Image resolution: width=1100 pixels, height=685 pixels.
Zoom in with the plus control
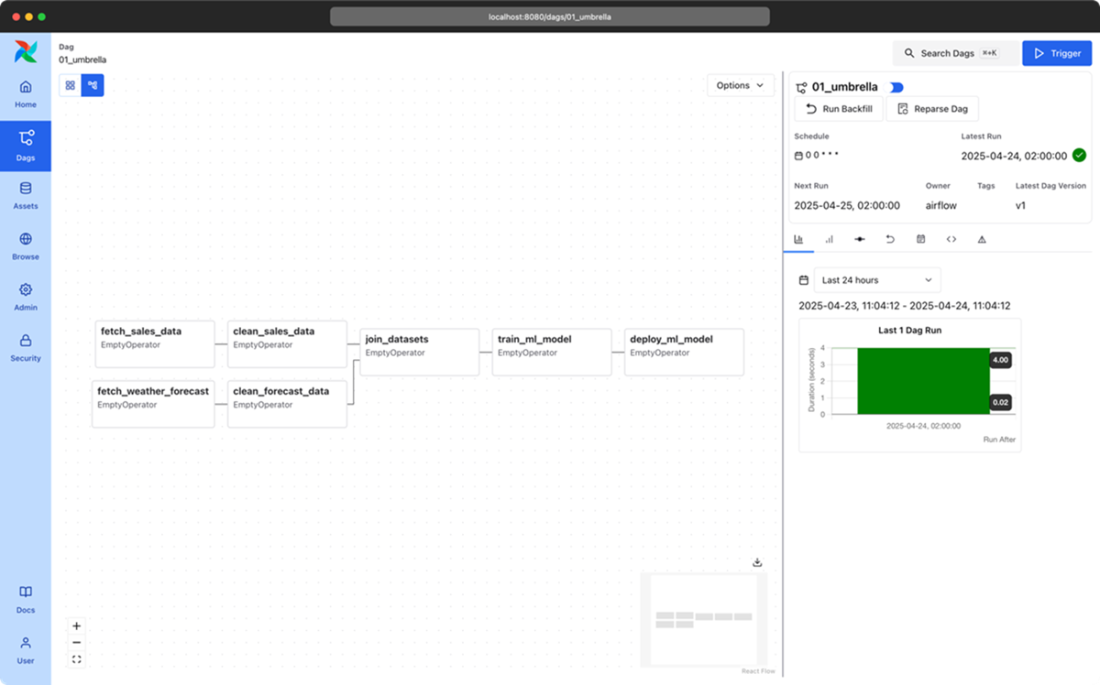[77, 626]
